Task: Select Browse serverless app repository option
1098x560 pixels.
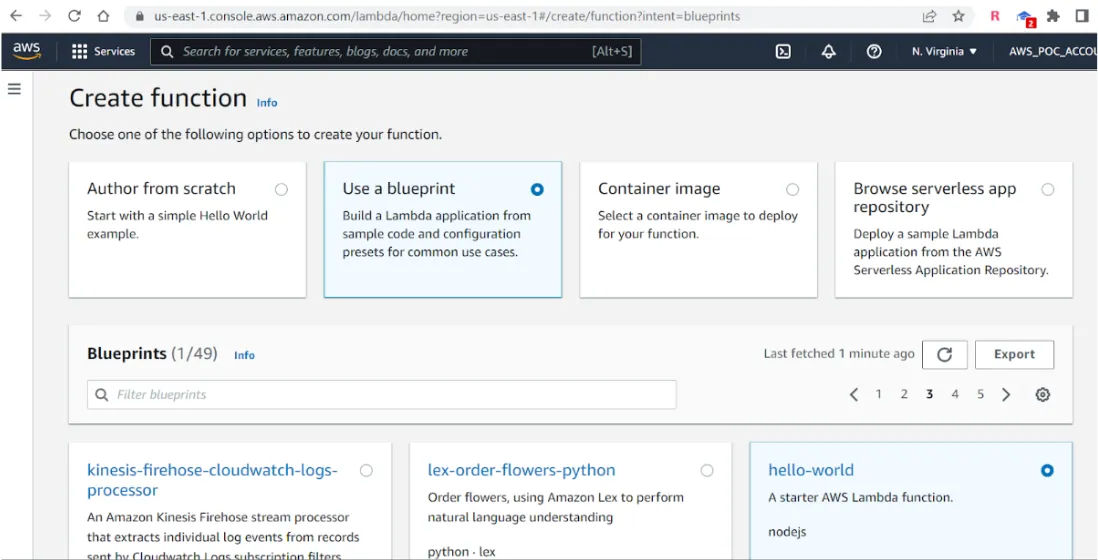Action: click(x=1048, y=189)
